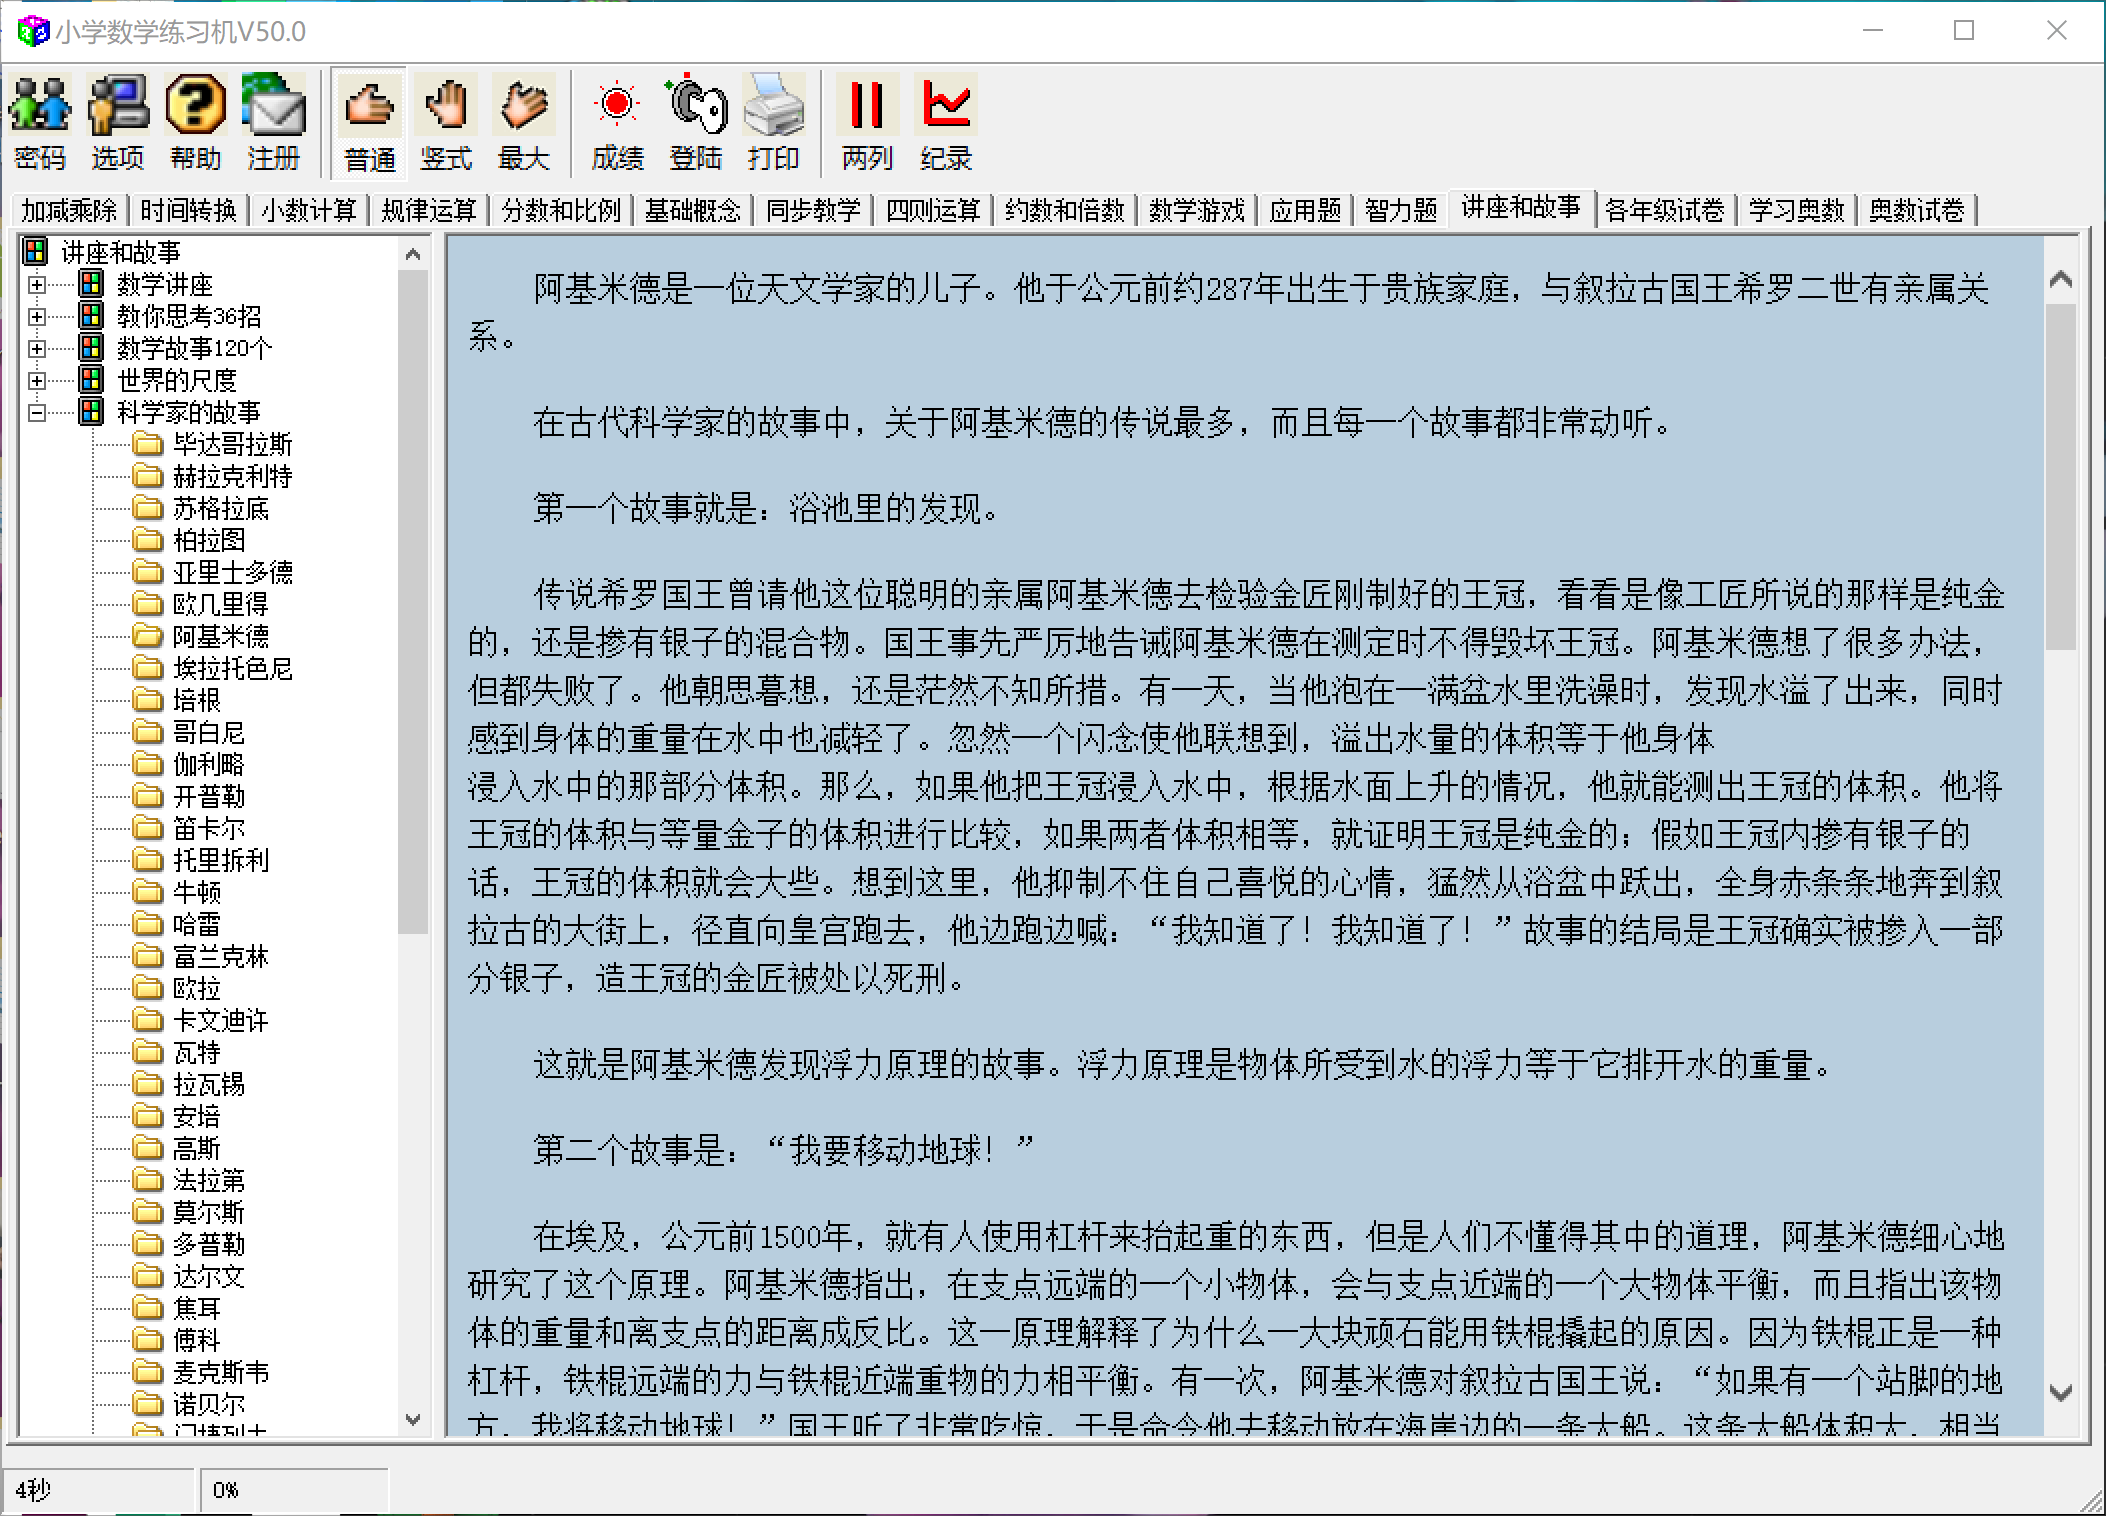Screen dimensions: 2106x1516
Task: Click the 打印 print icon
Action: click(x=773, y=123)
